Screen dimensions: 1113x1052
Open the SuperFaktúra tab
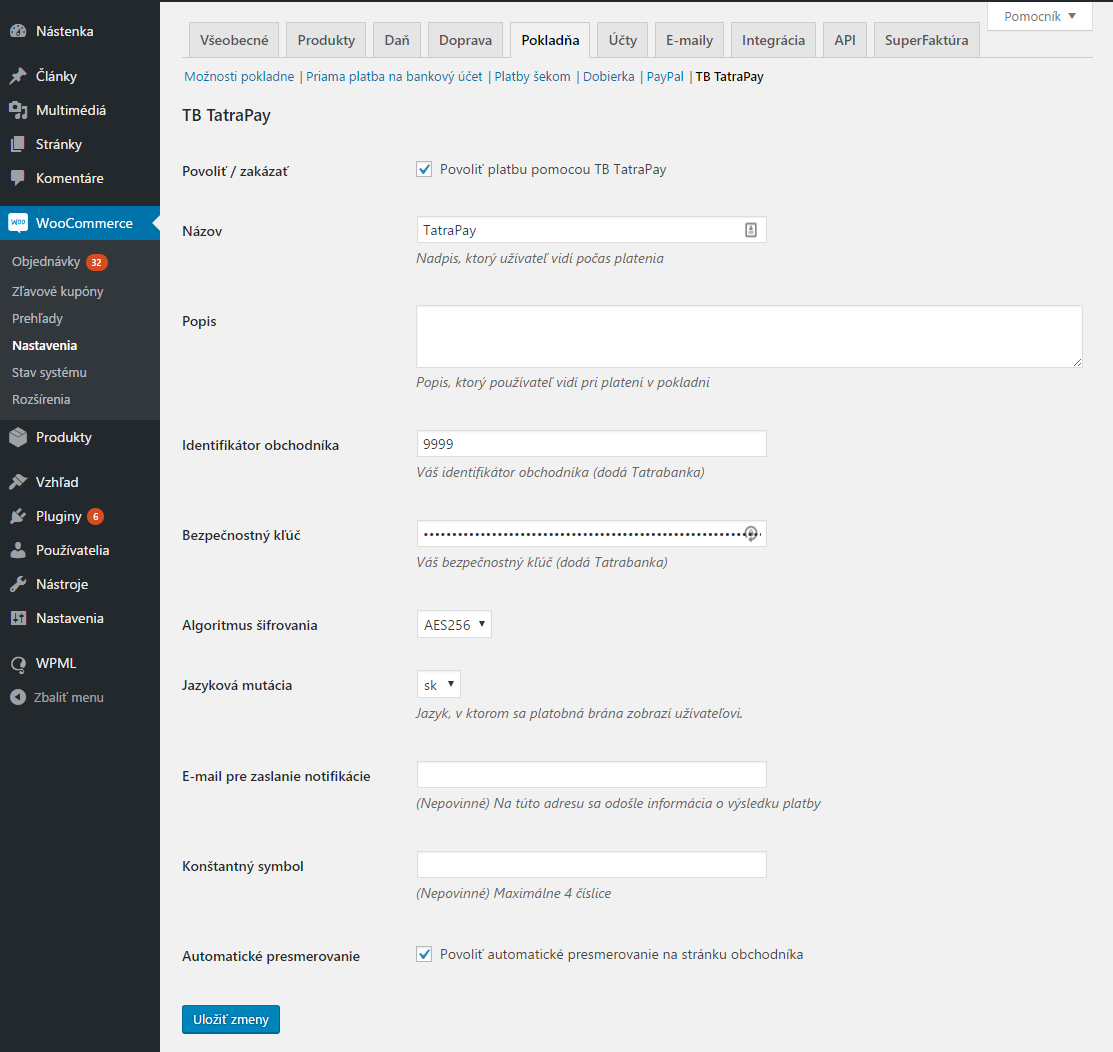click(x=926, y=40)
